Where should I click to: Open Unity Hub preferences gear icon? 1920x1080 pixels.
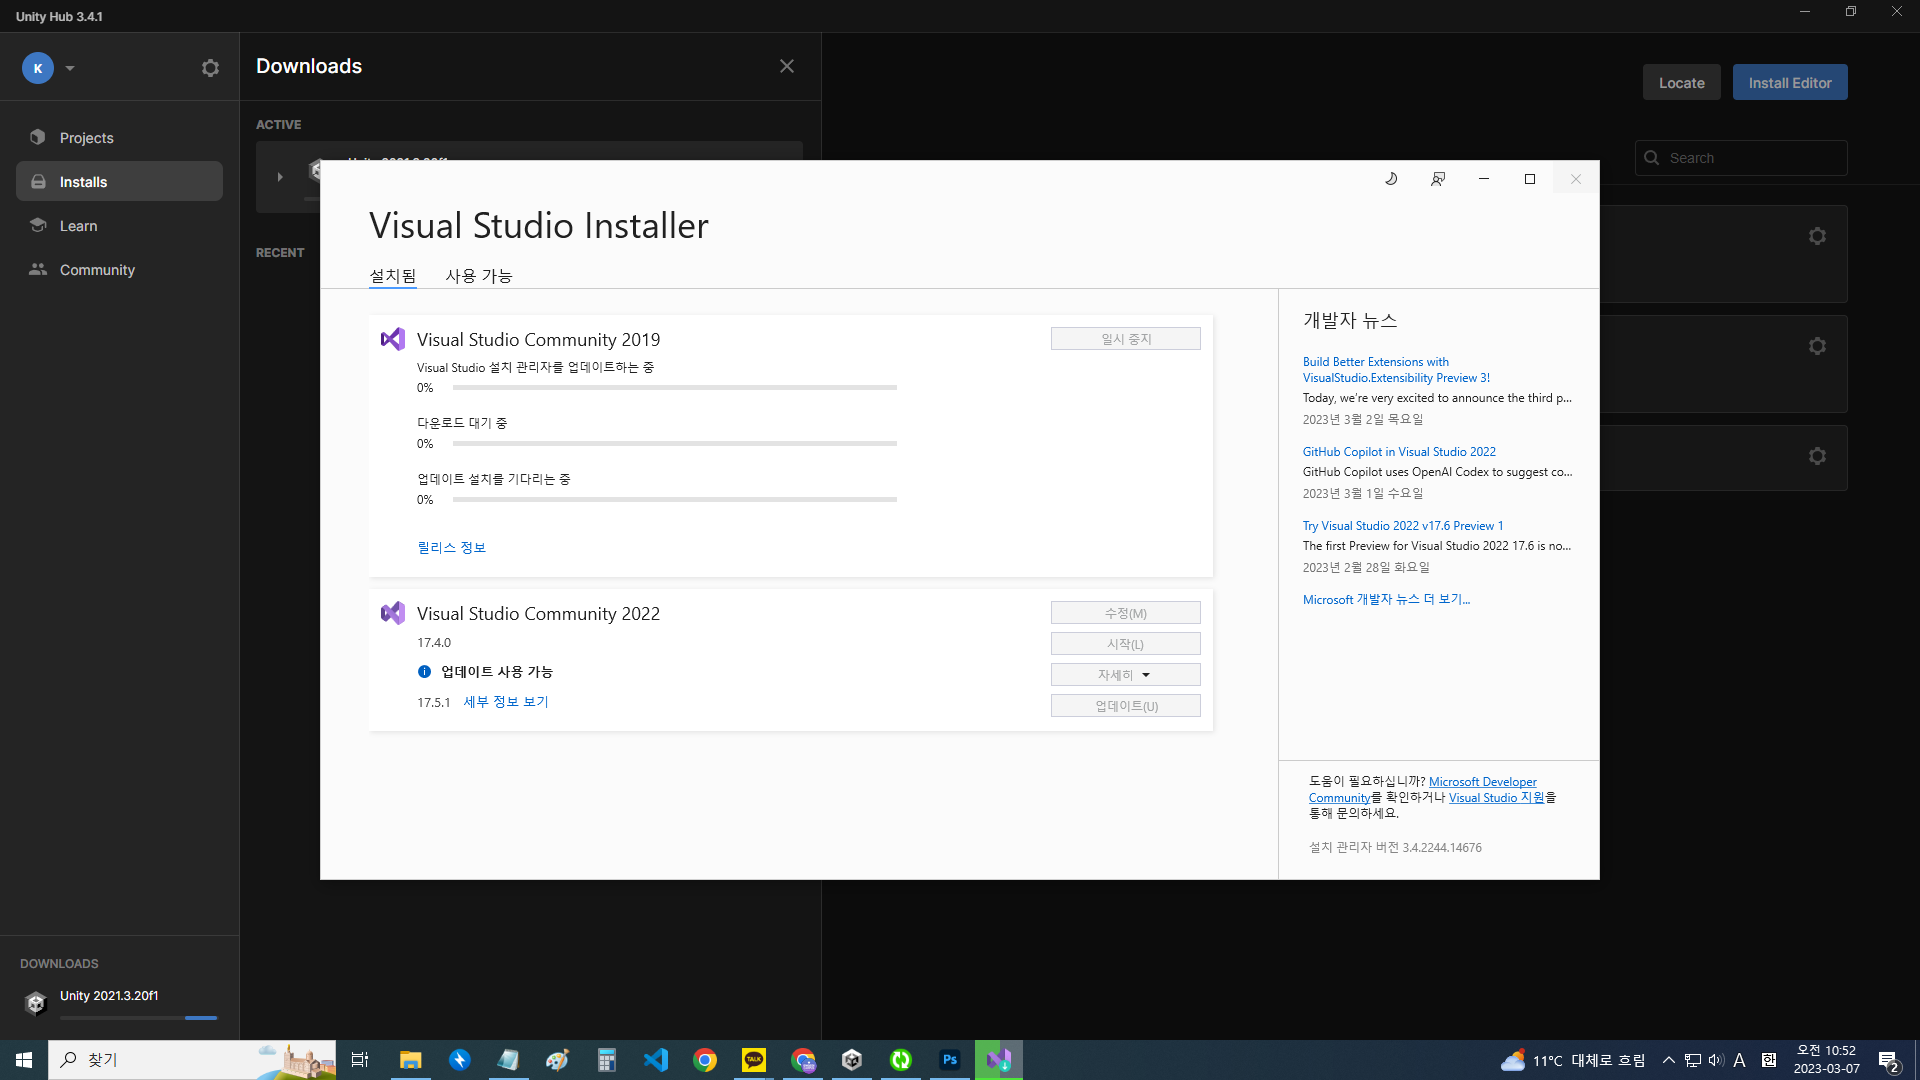(210, 68)
